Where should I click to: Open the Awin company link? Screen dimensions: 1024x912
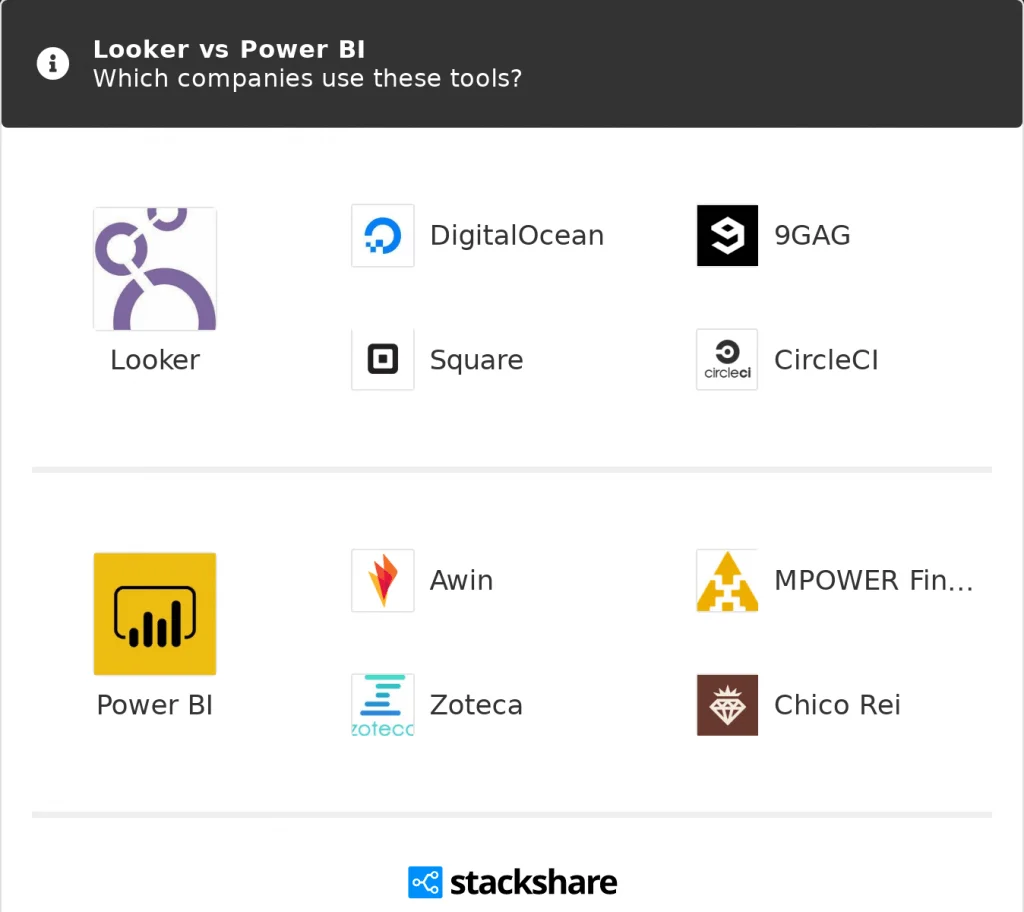(x=461, y=580)
